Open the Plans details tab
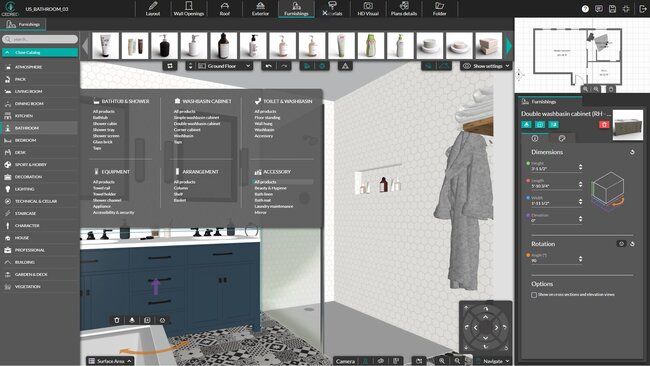 pos(403,9)
